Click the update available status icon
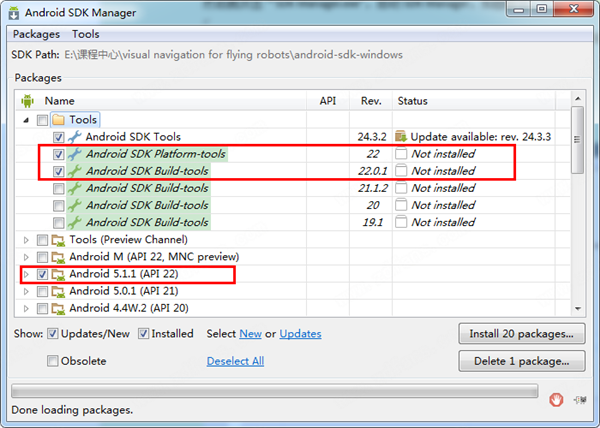Viewport: 600px width, 428px height. tap(401, 137)
